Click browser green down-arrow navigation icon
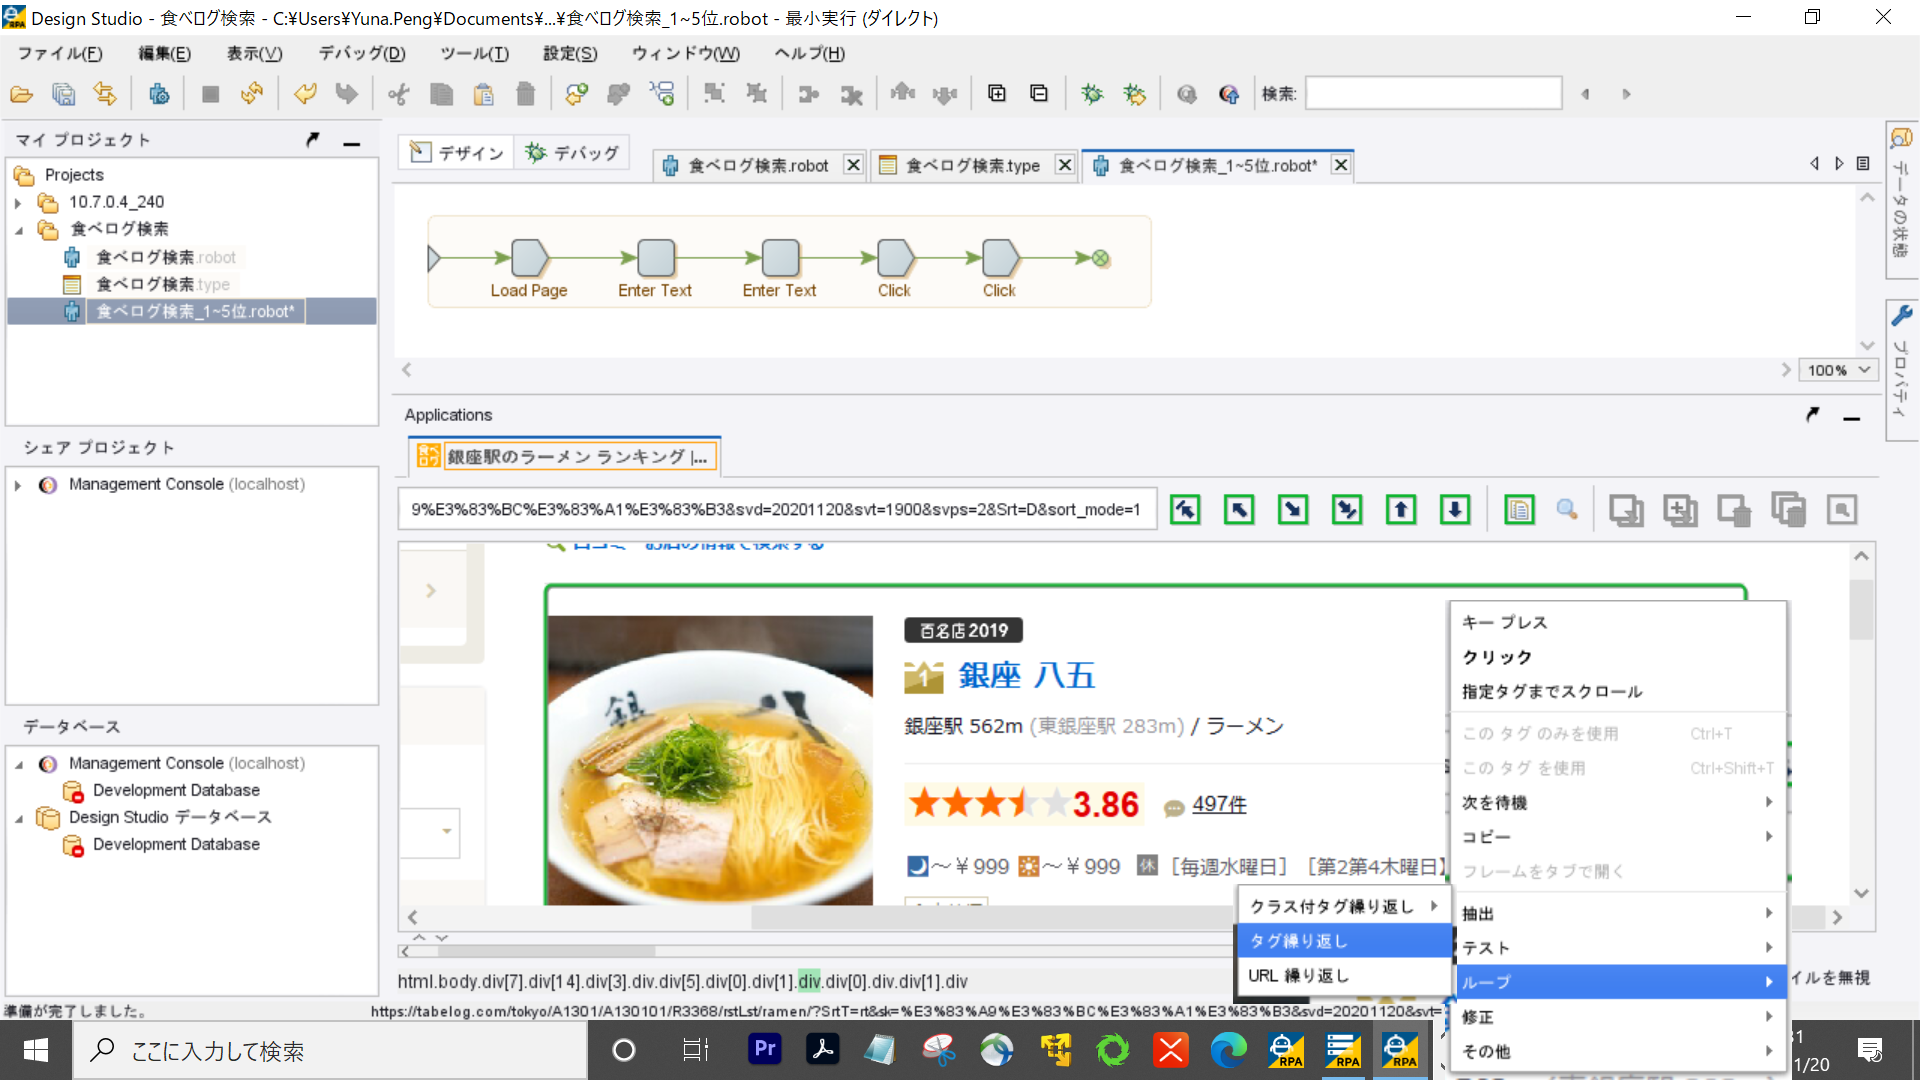This screenshot has height=1080, width=1920. tap(1456, 510)
